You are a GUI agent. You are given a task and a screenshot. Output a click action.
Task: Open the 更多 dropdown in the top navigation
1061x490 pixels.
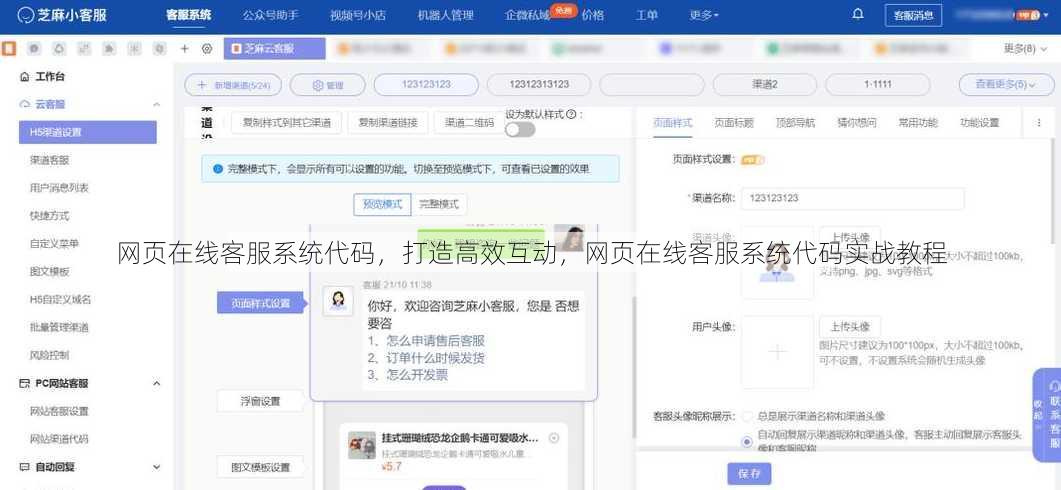704,15
